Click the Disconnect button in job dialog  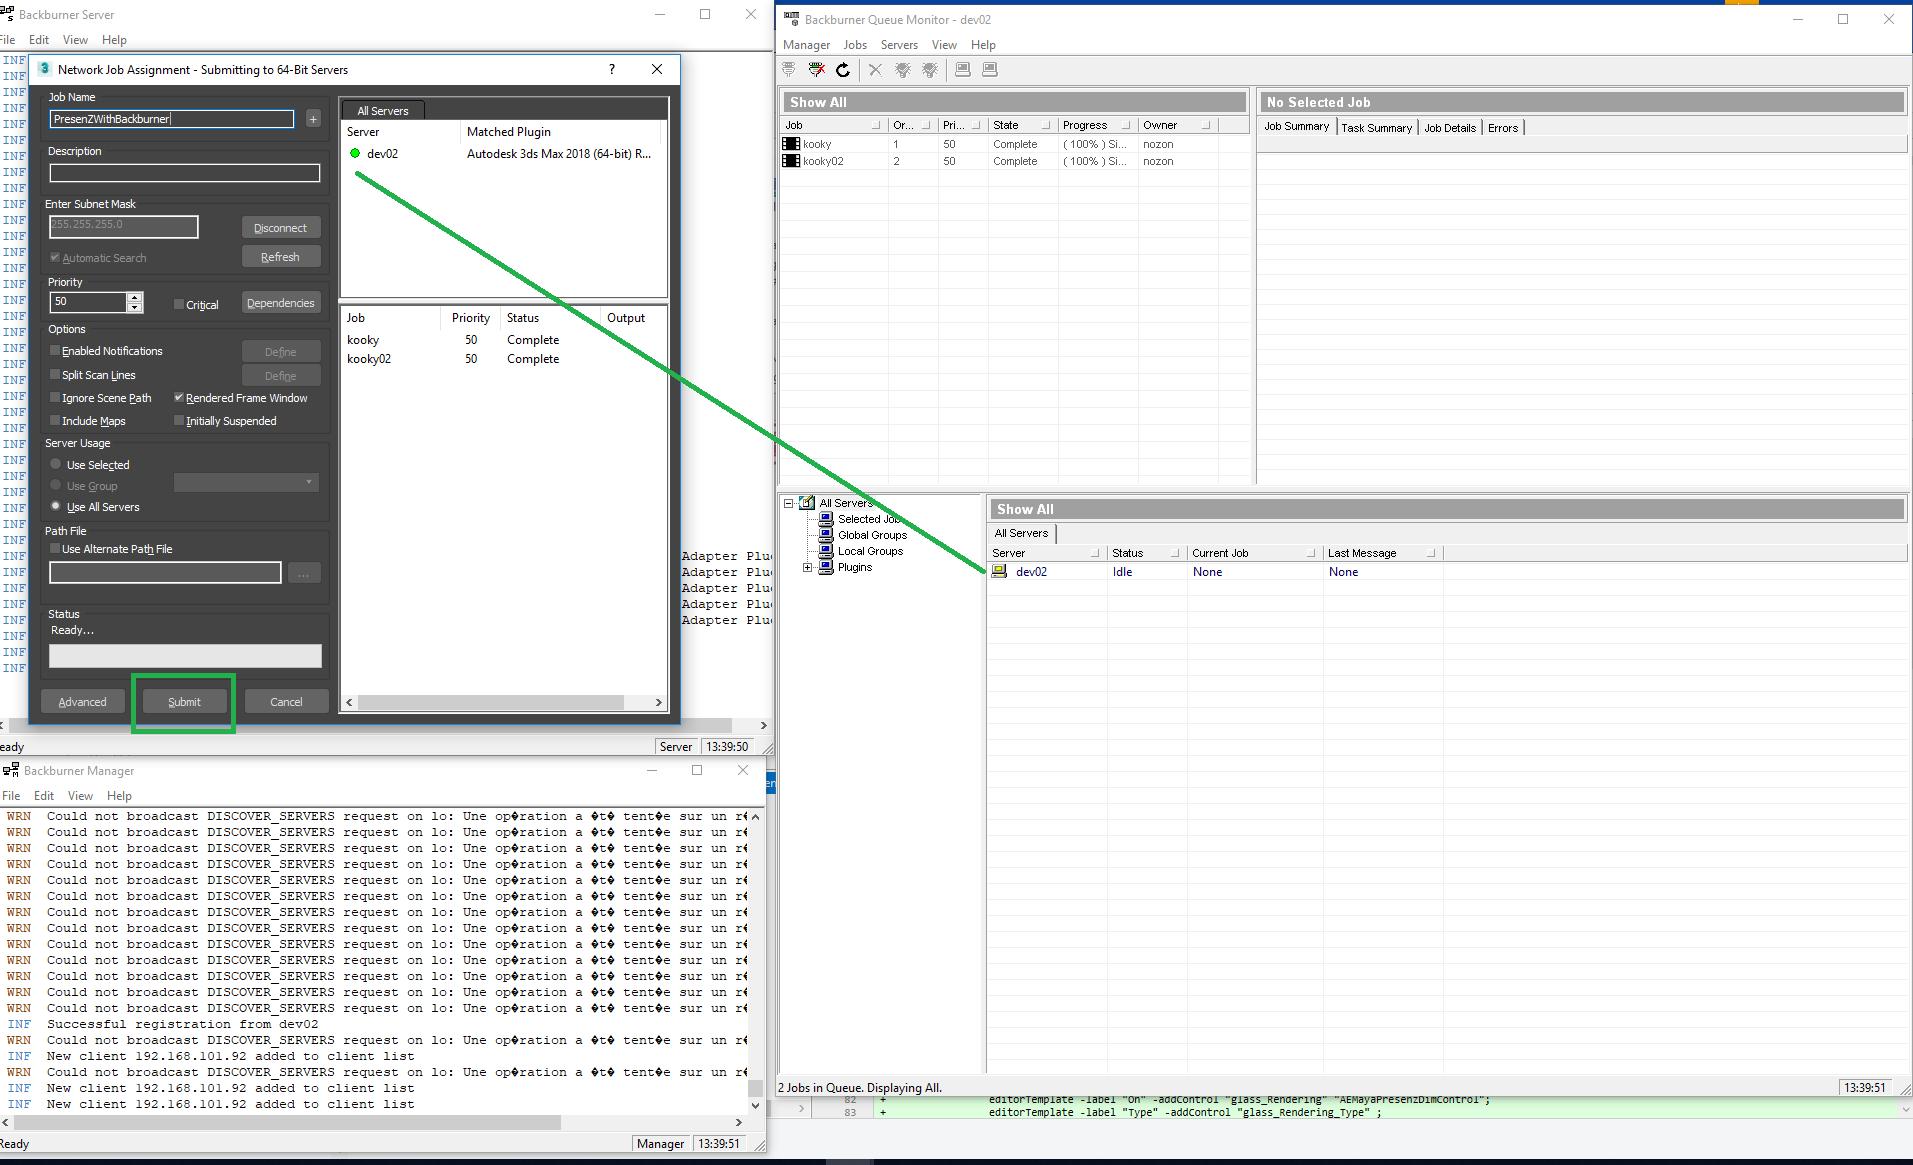coord(281,228)
